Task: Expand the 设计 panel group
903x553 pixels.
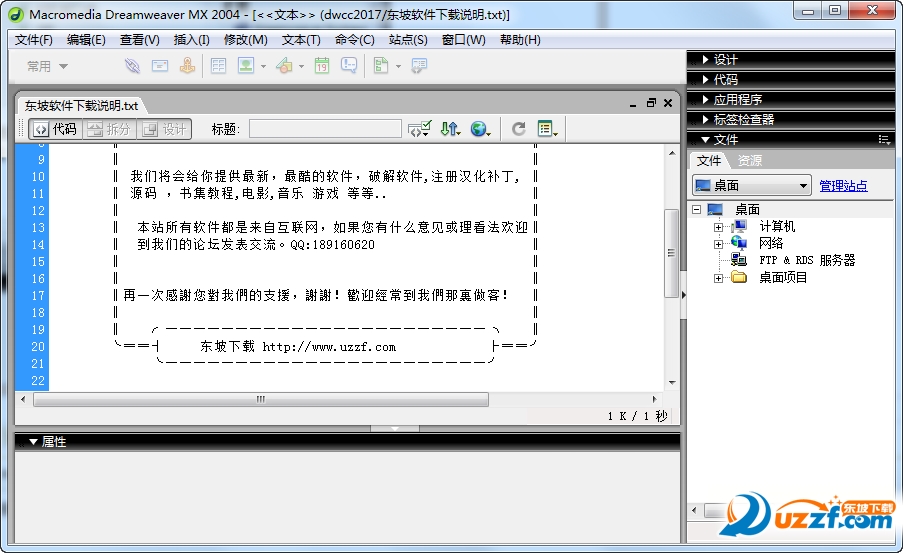Action: point(705,59)
